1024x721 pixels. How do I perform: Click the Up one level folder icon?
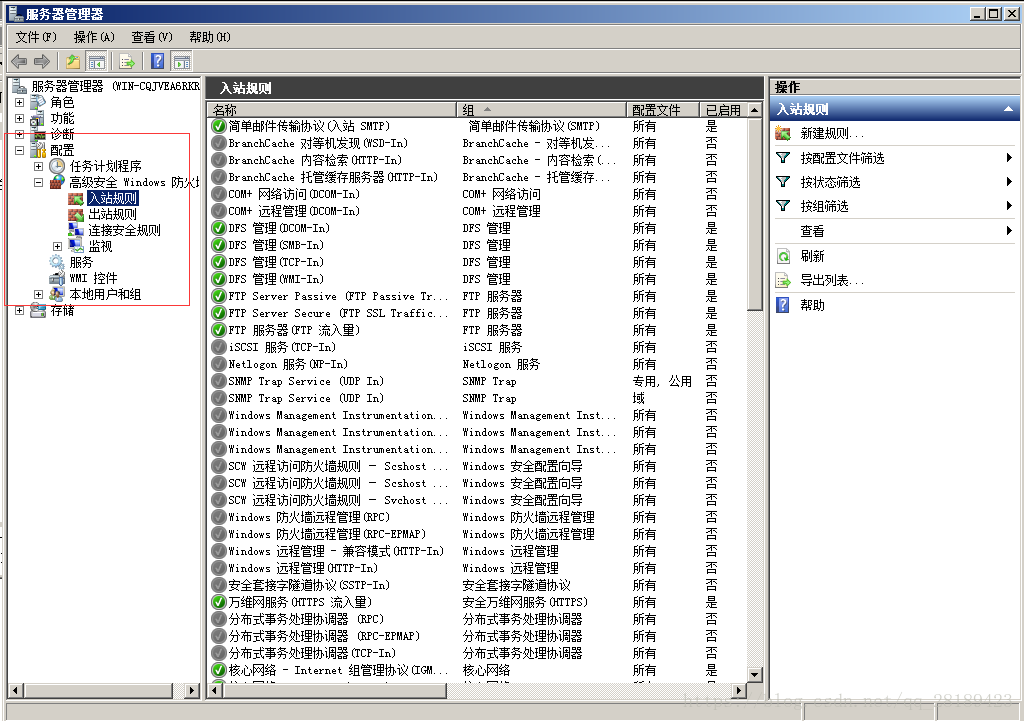(x=72, y=61)
